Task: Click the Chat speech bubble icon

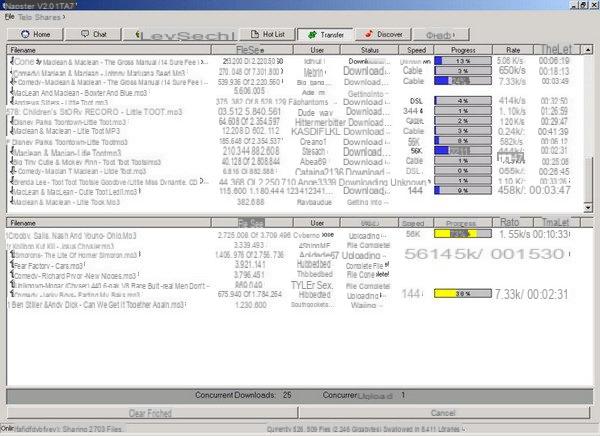Action: pos(85,34)
